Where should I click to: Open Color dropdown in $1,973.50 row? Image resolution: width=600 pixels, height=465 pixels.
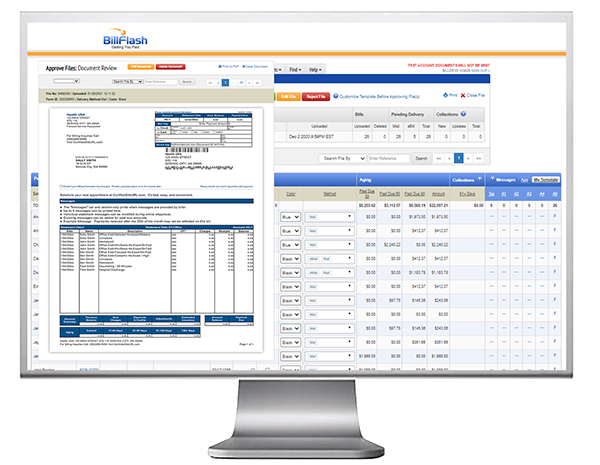(290, 217)
